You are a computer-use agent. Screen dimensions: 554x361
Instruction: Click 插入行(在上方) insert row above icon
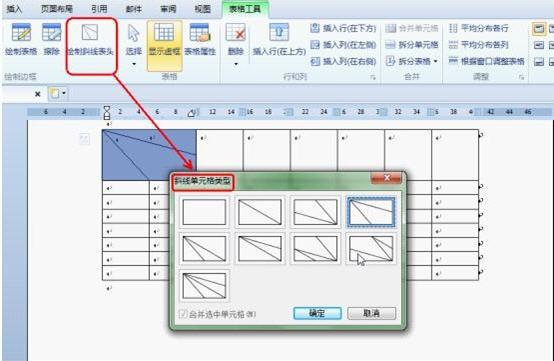pyautogui.click(x=279, y=32)
